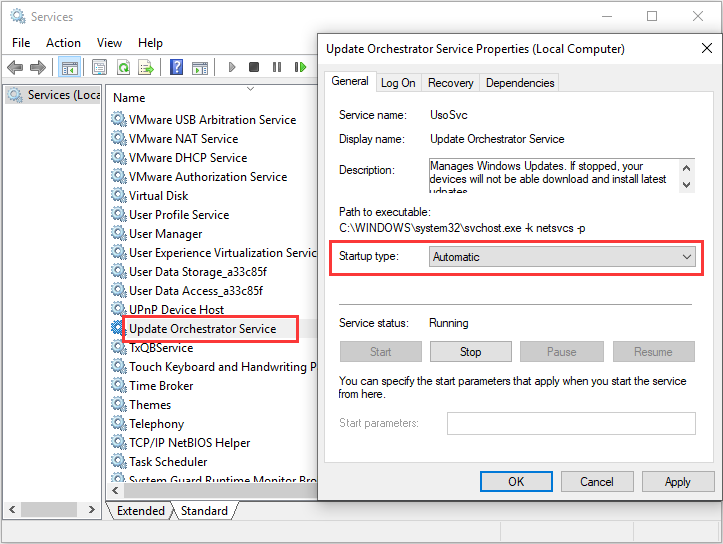Click the Resume button in properties
The height and width of the screenshot is (544, 723).
[653, 352]
